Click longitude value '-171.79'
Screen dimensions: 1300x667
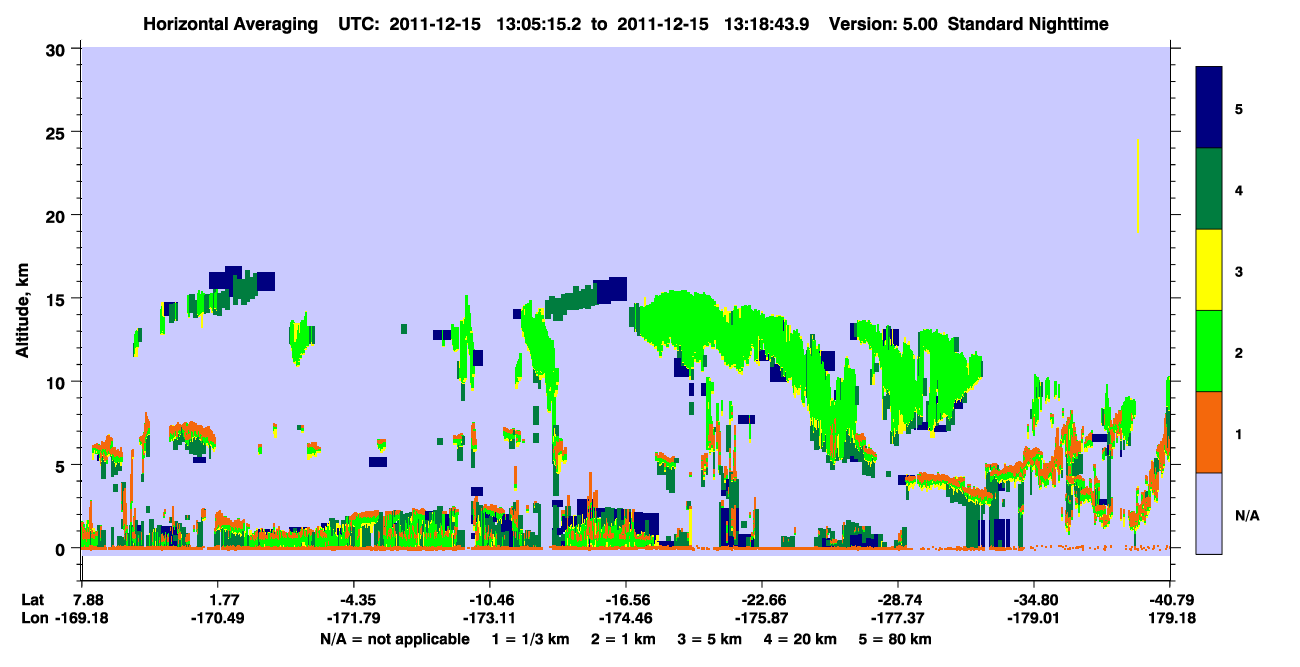353,618
